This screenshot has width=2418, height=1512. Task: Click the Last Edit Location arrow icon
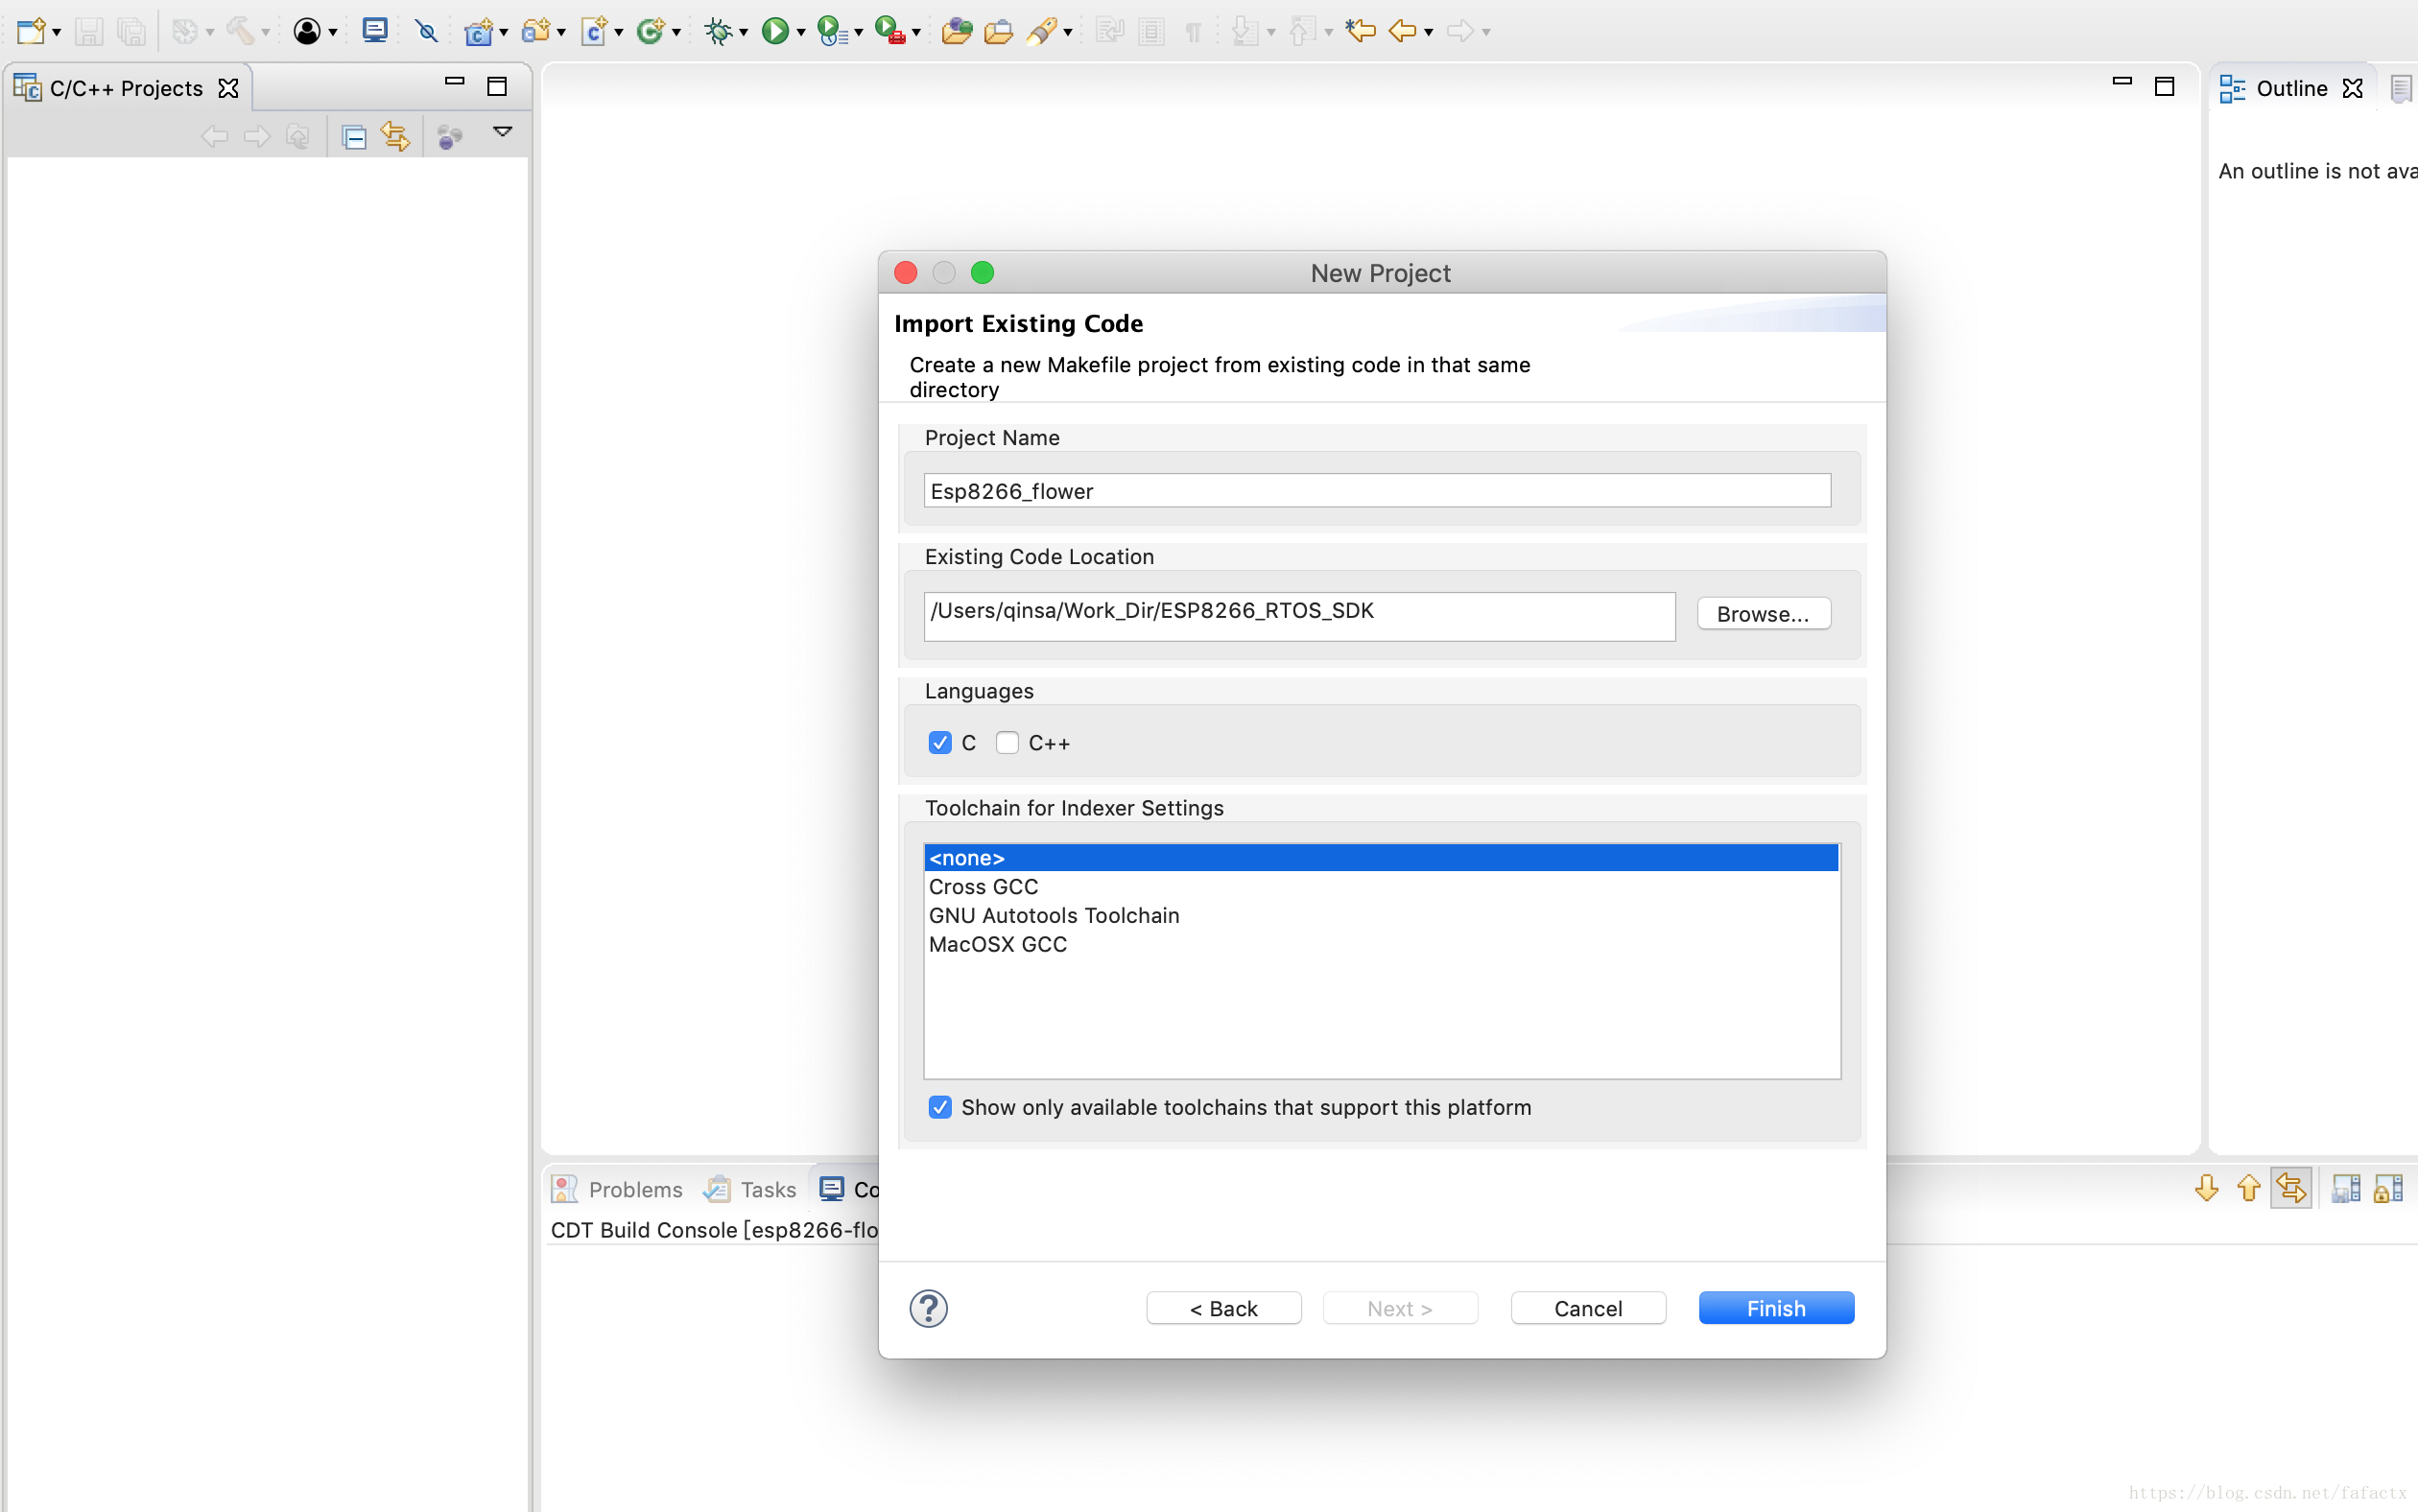(x=1360, y=31)
